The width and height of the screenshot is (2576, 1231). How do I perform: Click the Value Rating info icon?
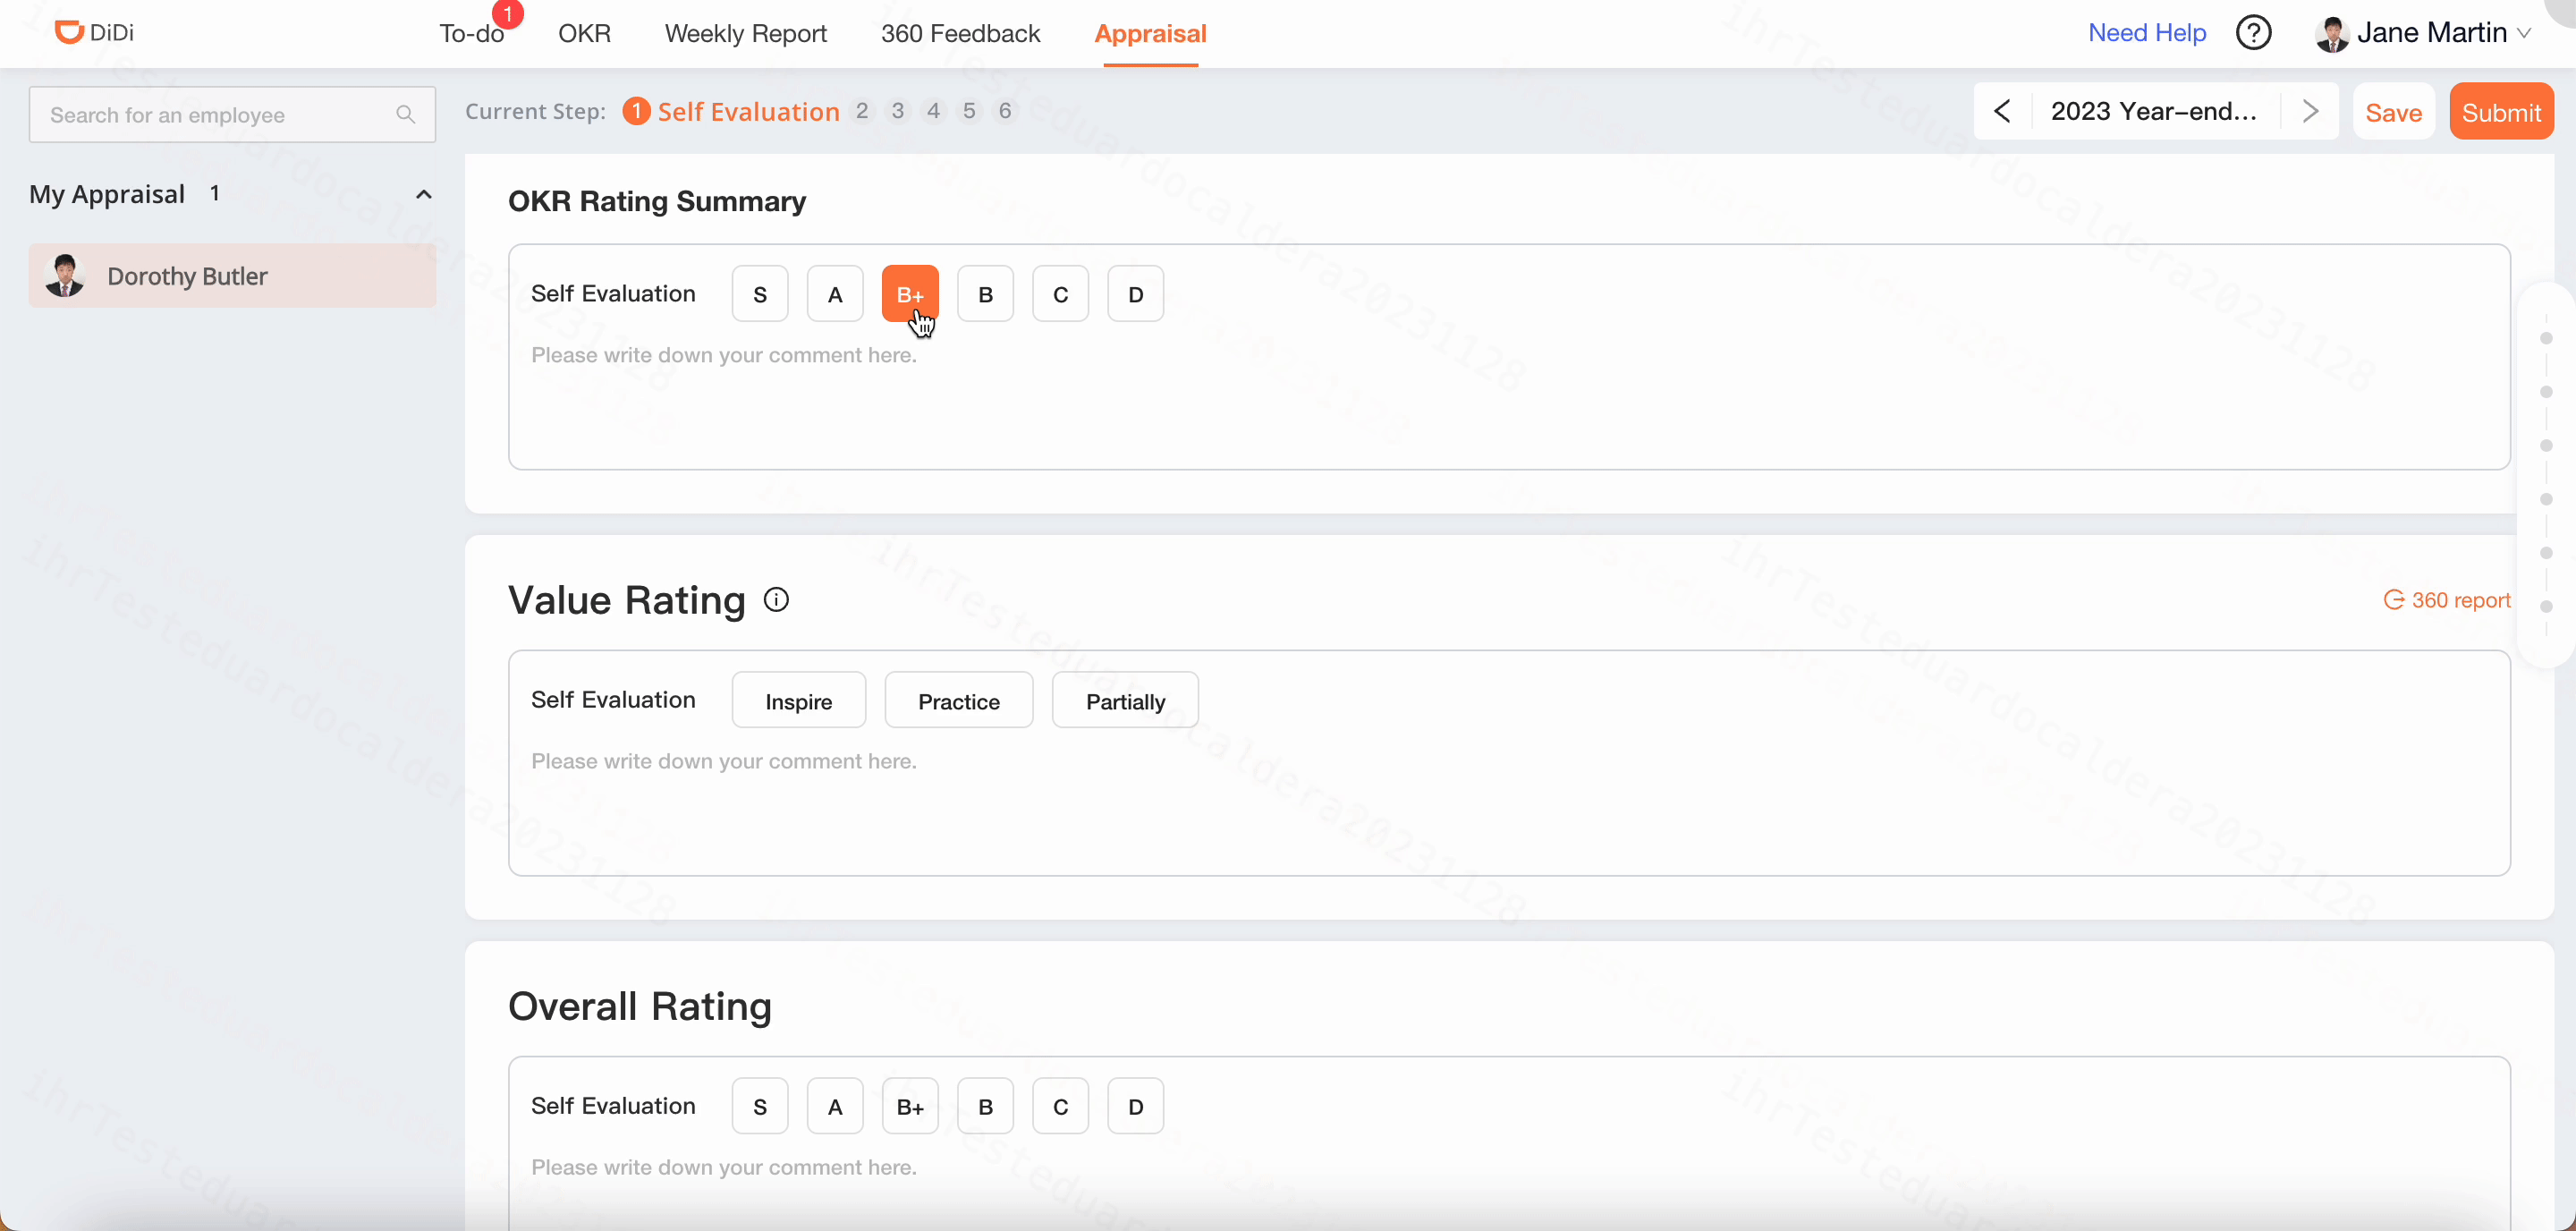pyautogui.click(x=776, y=600)
